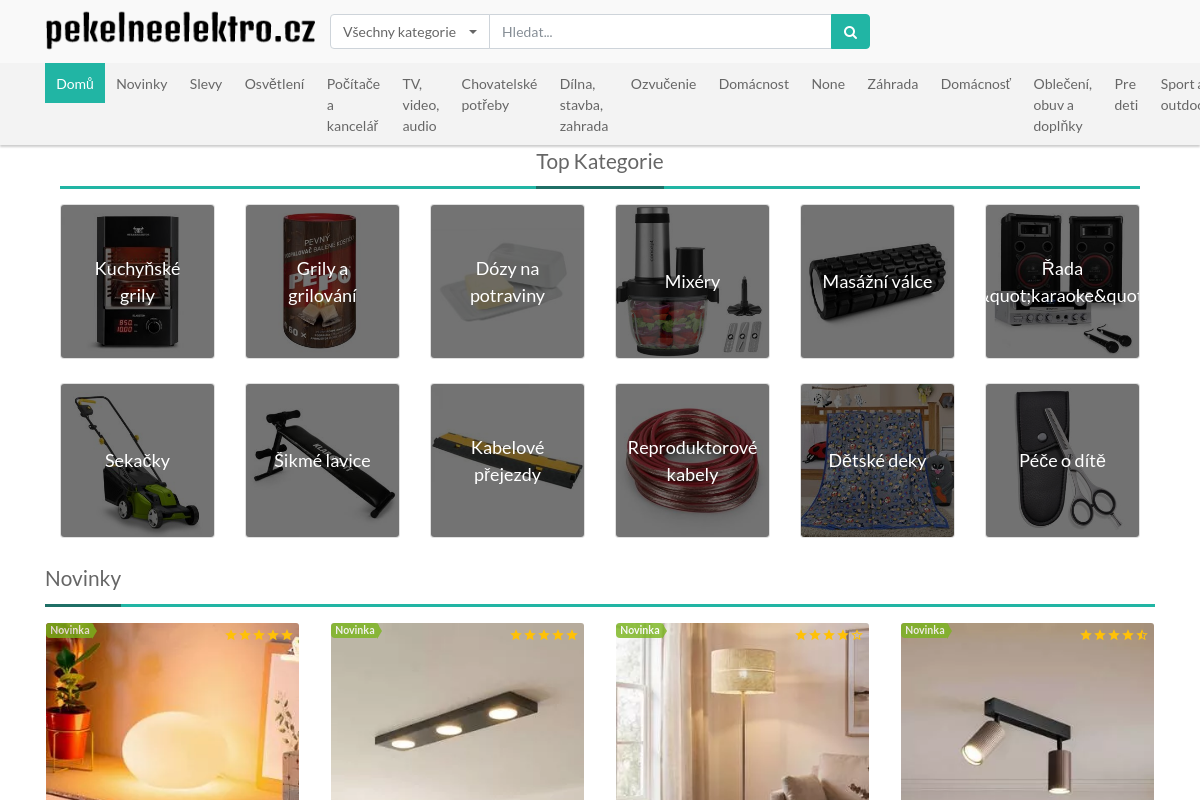
Task: Choose the Grily a grilování tile
Action: [x=322, y=282]
